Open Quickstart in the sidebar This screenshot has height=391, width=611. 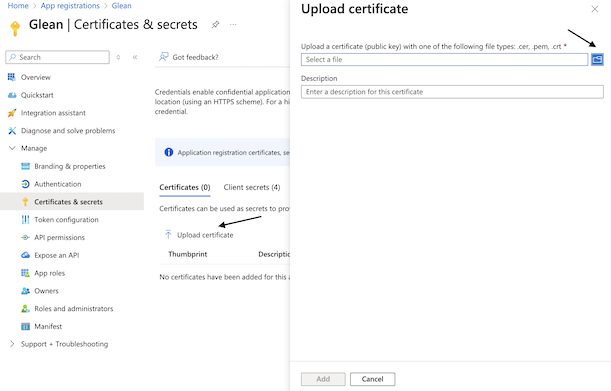37,95
